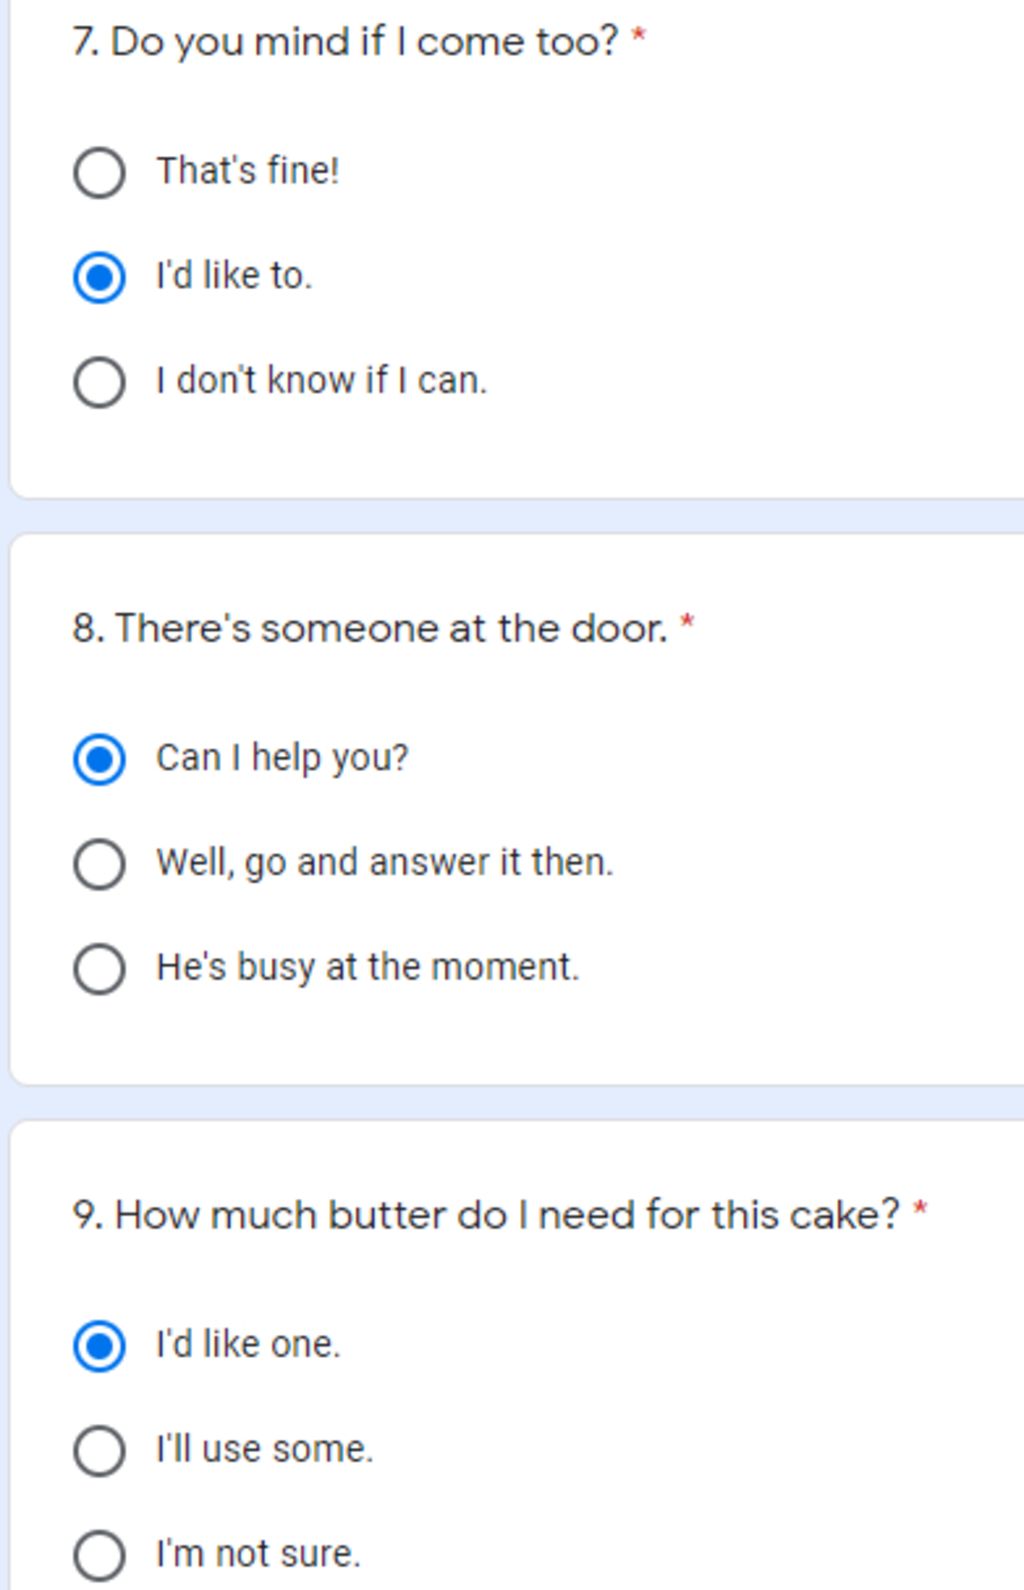The width and height of the screenshot is (1024, 1590).
Task: Click the "I'll use some." answer label
Action: [x=264, y=1449]
